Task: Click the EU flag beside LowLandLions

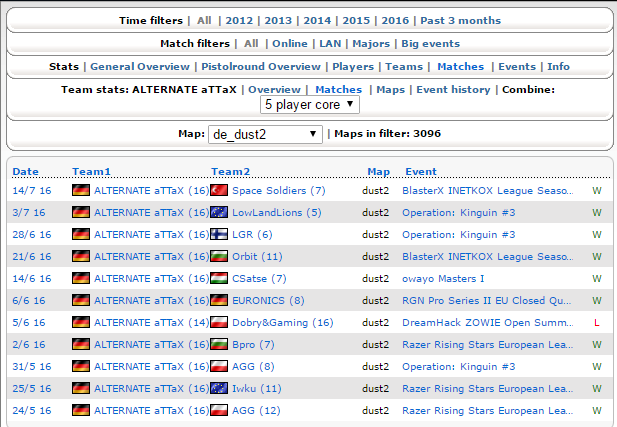Action: [219, 213]
